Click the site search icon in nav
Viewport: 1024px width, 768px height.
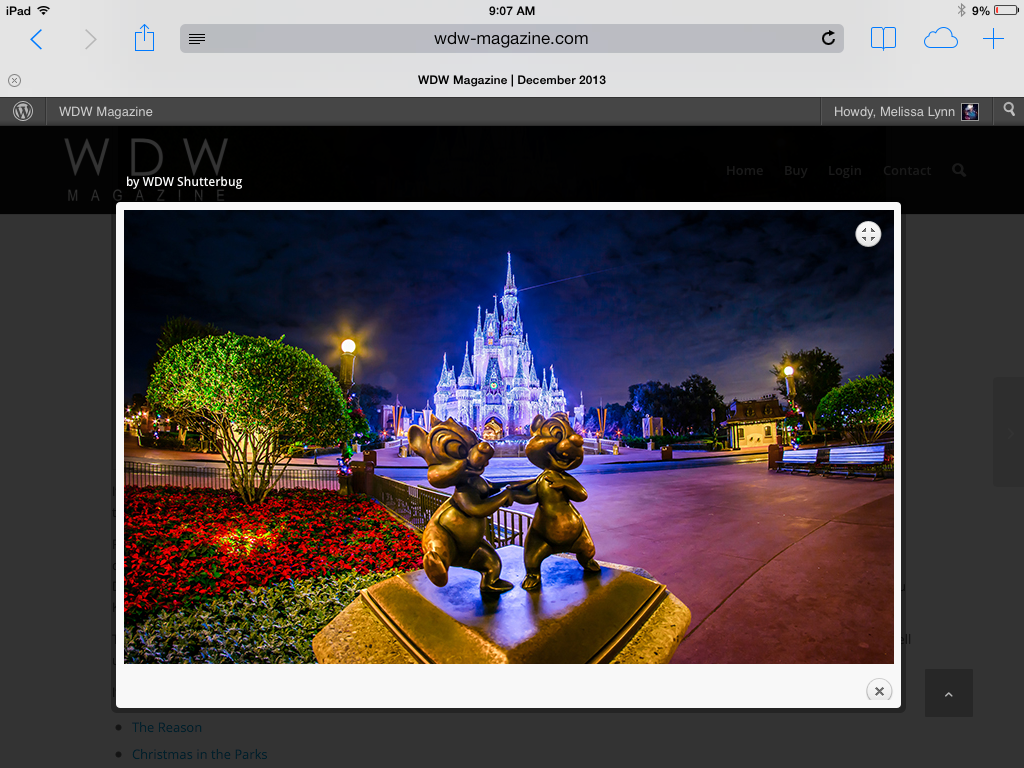(959, 170)
